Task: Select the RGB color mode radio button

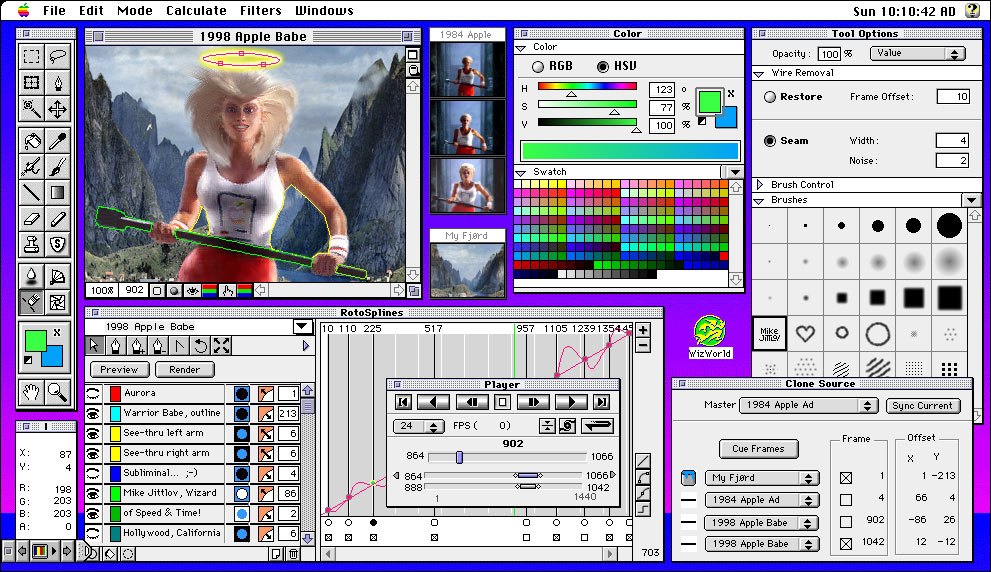Action: 538,66
